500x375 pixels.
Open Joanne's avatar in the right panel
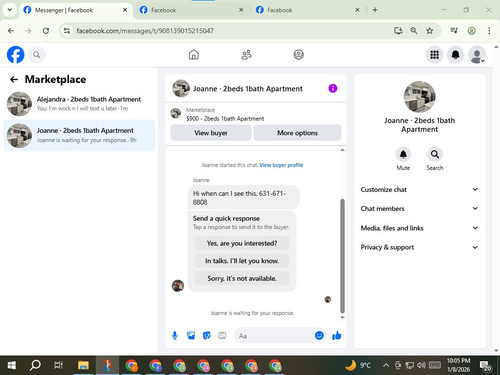(419, 97)
